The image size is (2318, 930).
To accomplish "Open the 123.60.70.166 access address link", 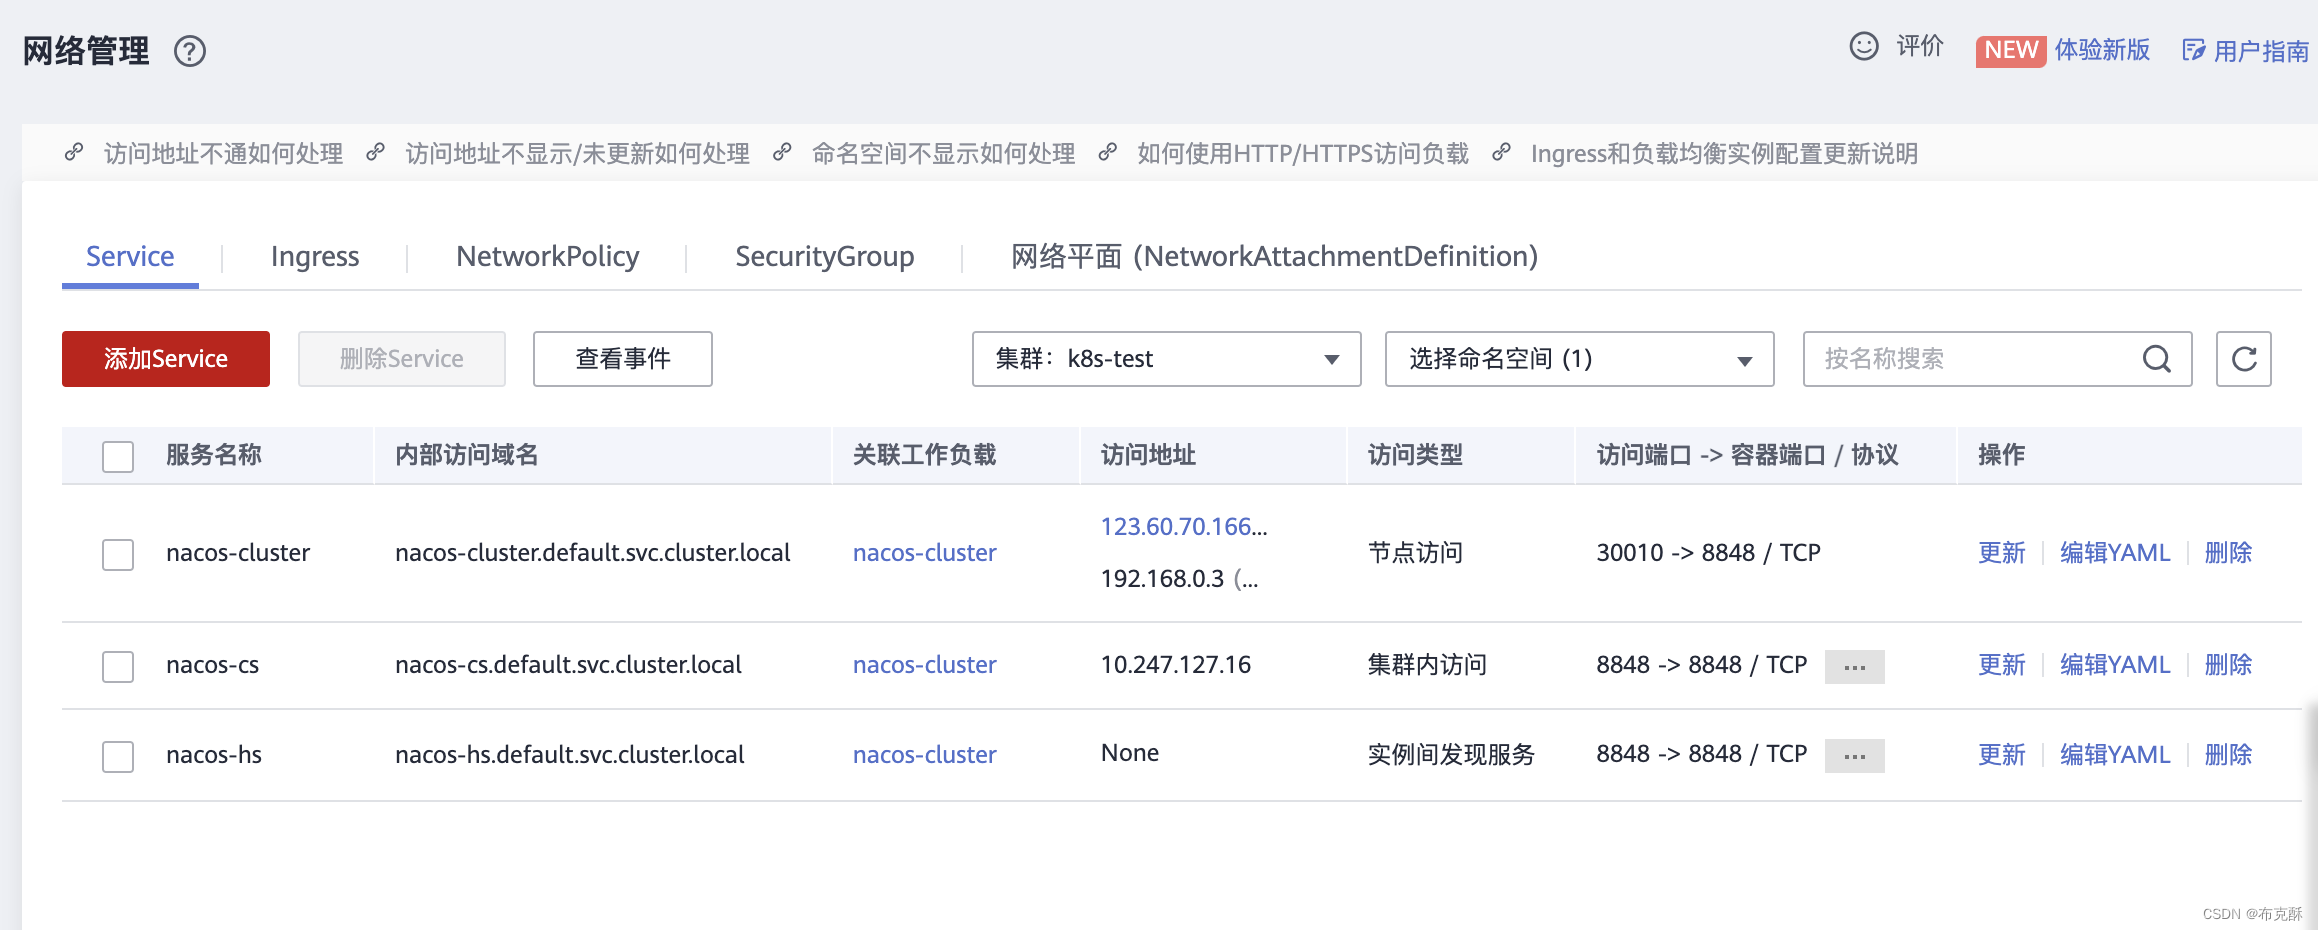I will [x=1184, y=527].
